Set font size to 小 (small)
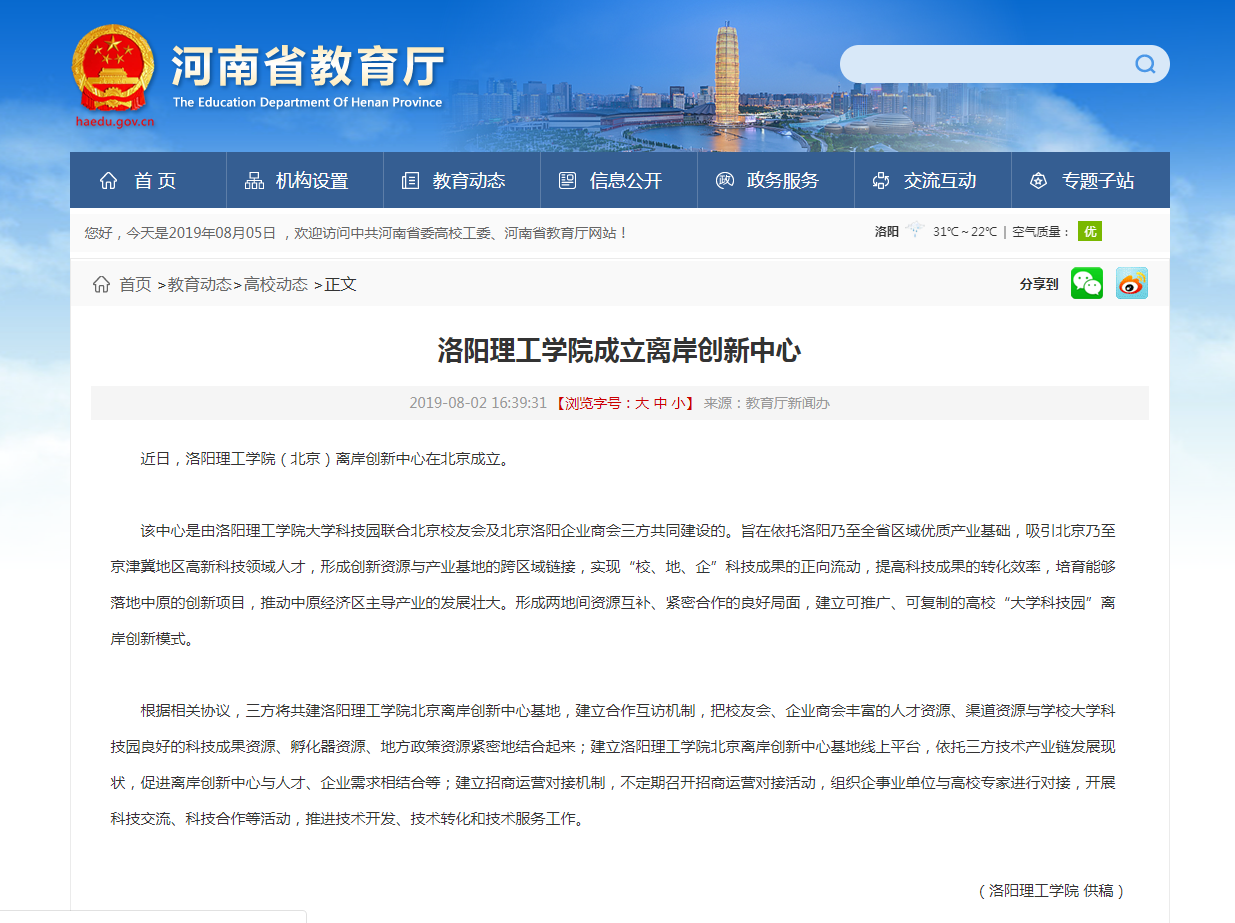This screenshot has width=1235, height=923. click(x=678, y=404)
